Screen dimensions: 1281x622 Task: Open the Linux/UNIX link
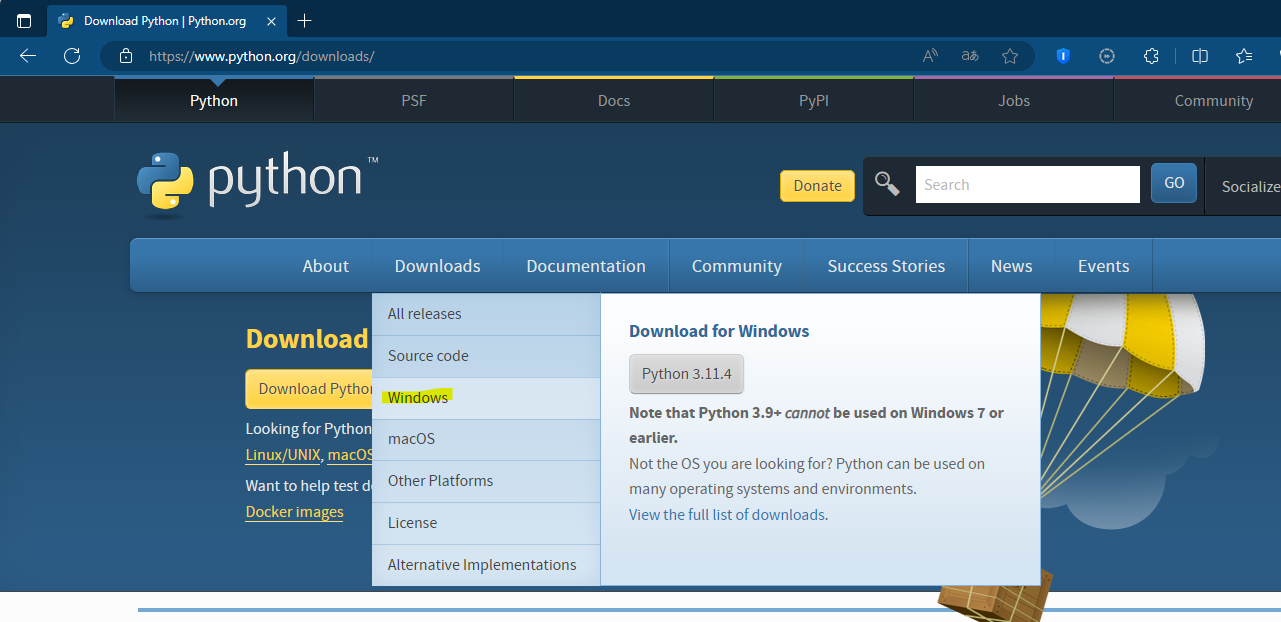pyautogui.click(x=283, y=455)
